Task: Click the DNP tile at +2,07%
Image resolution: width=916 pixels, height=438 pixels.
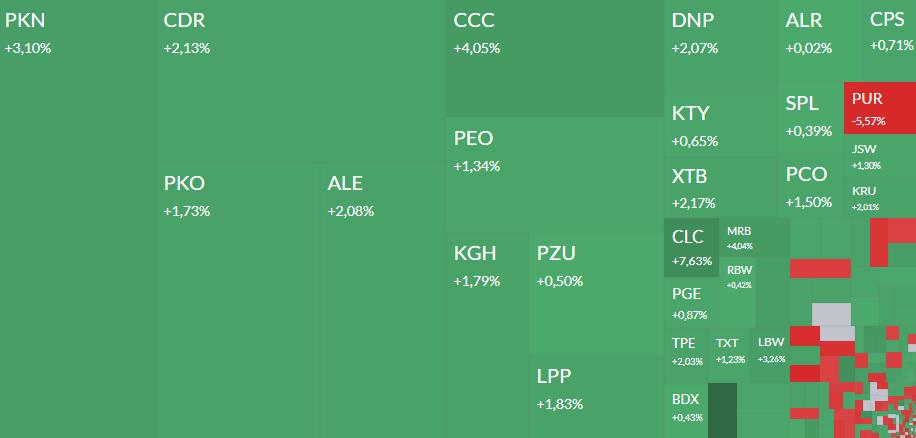Action: click(721, 46)
